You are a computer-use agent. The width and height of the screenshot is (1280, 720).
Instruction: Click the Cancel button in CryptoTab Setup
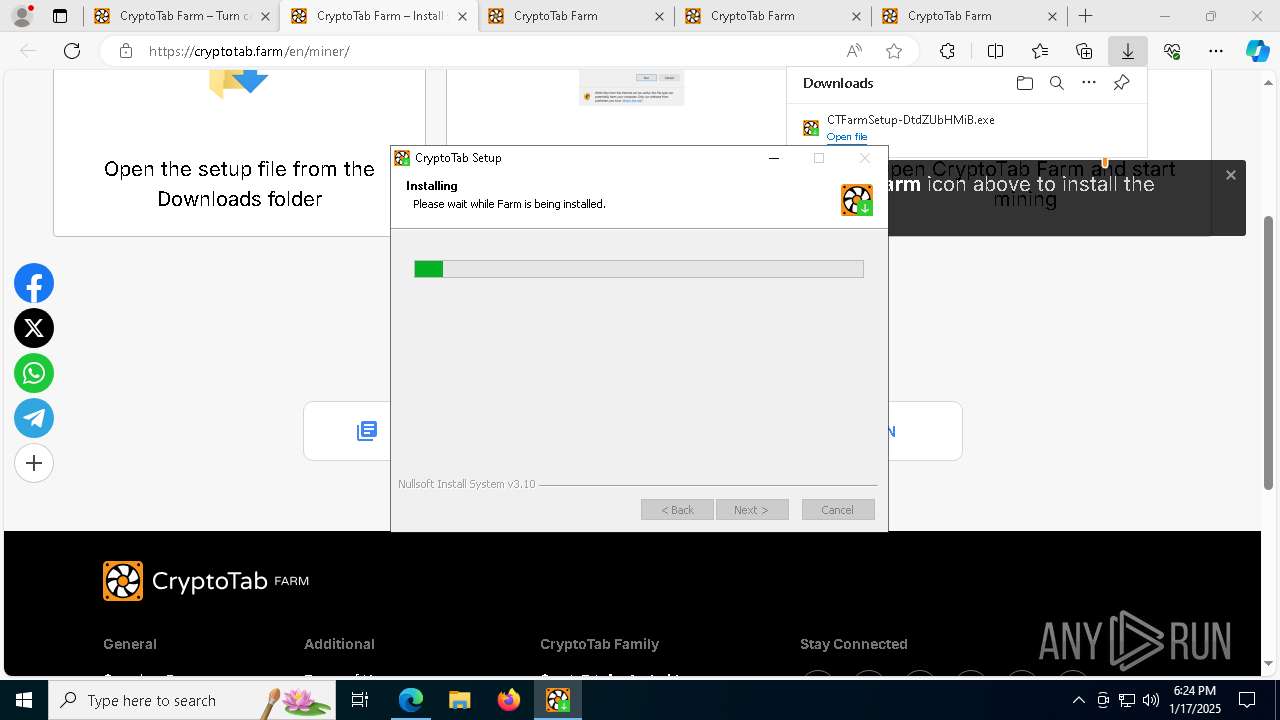coord(838,510)
